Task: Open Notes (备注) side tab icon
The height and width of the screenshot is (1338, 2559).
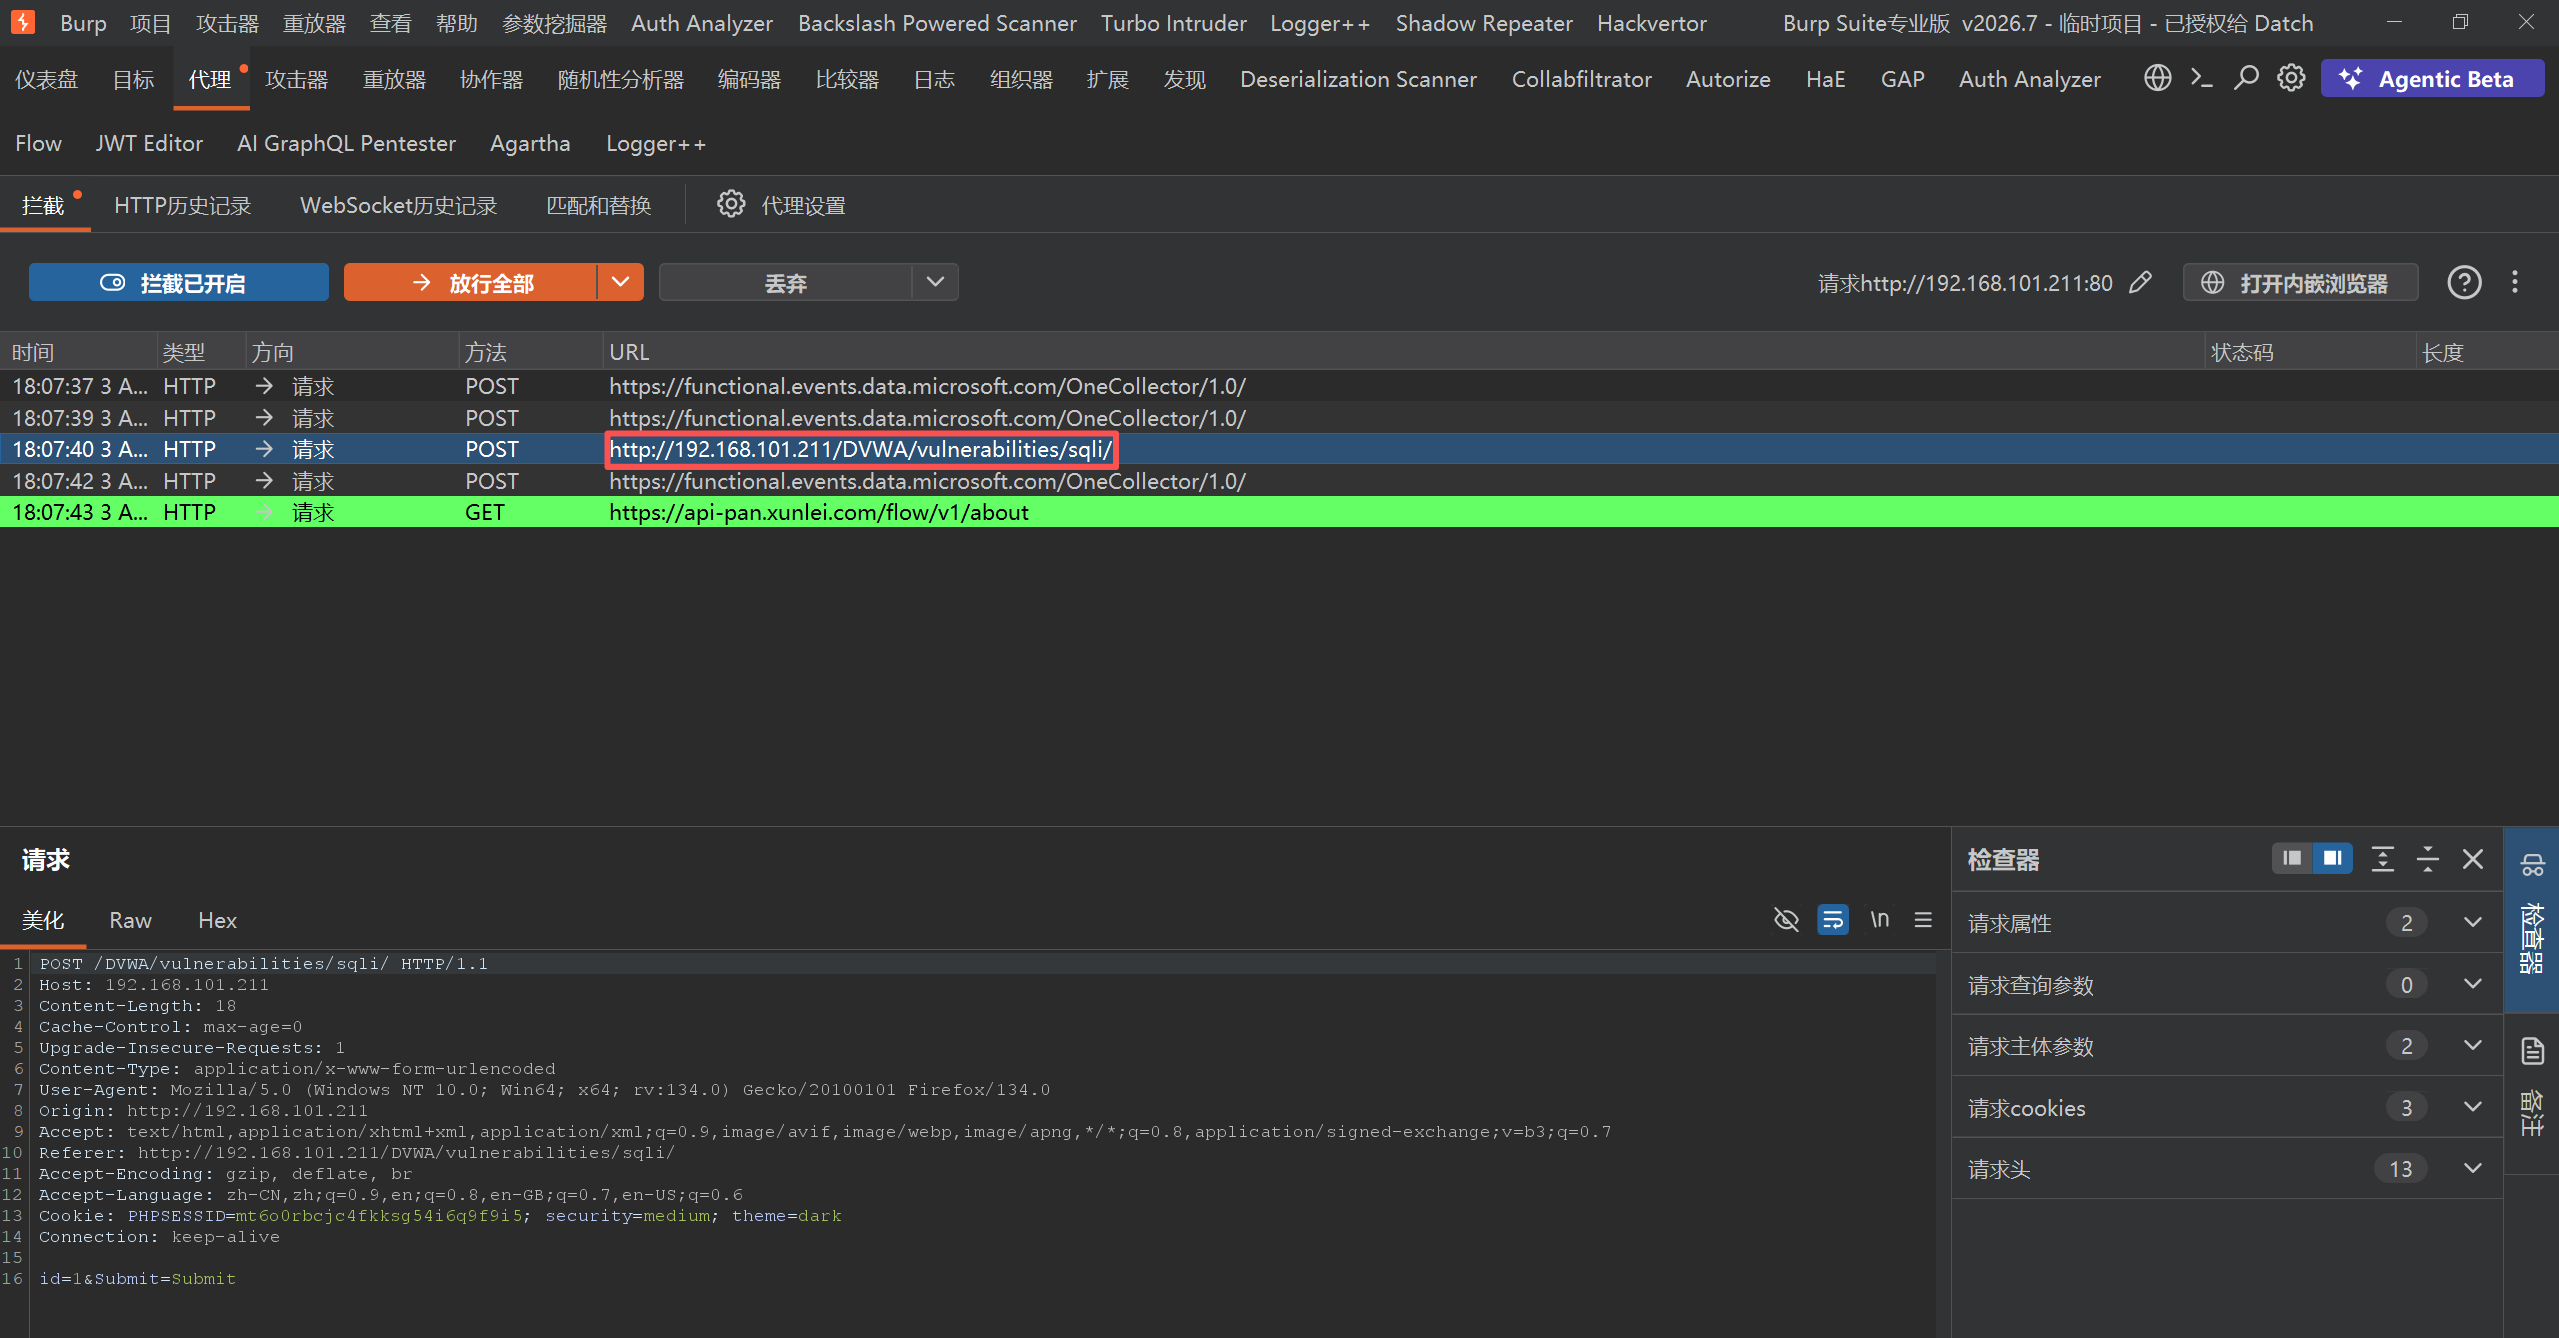Action: coord(2532,1093)
